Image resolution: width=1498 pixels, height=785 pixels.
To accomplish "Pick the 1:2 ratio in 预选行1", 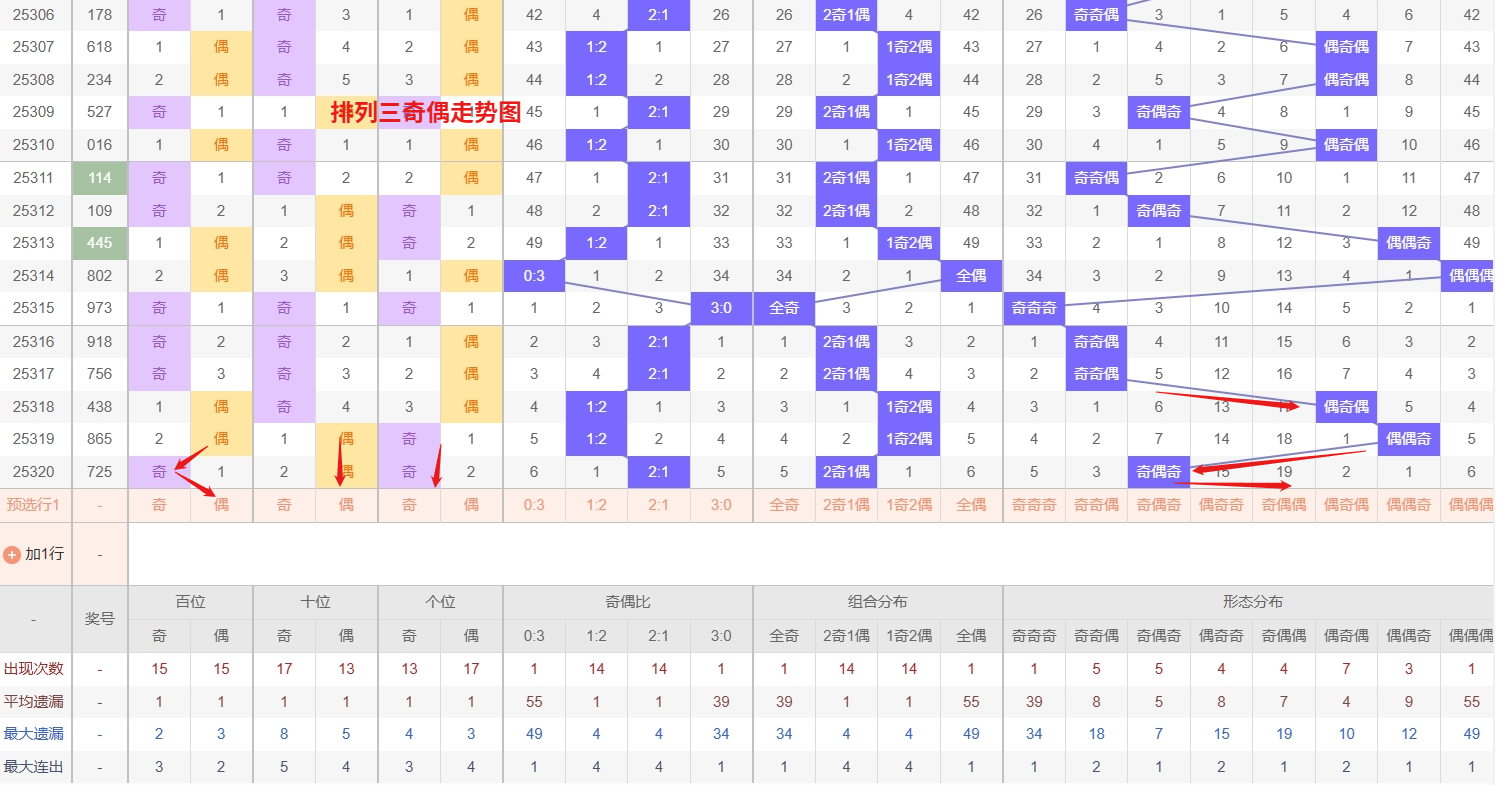I will (596, 505).
